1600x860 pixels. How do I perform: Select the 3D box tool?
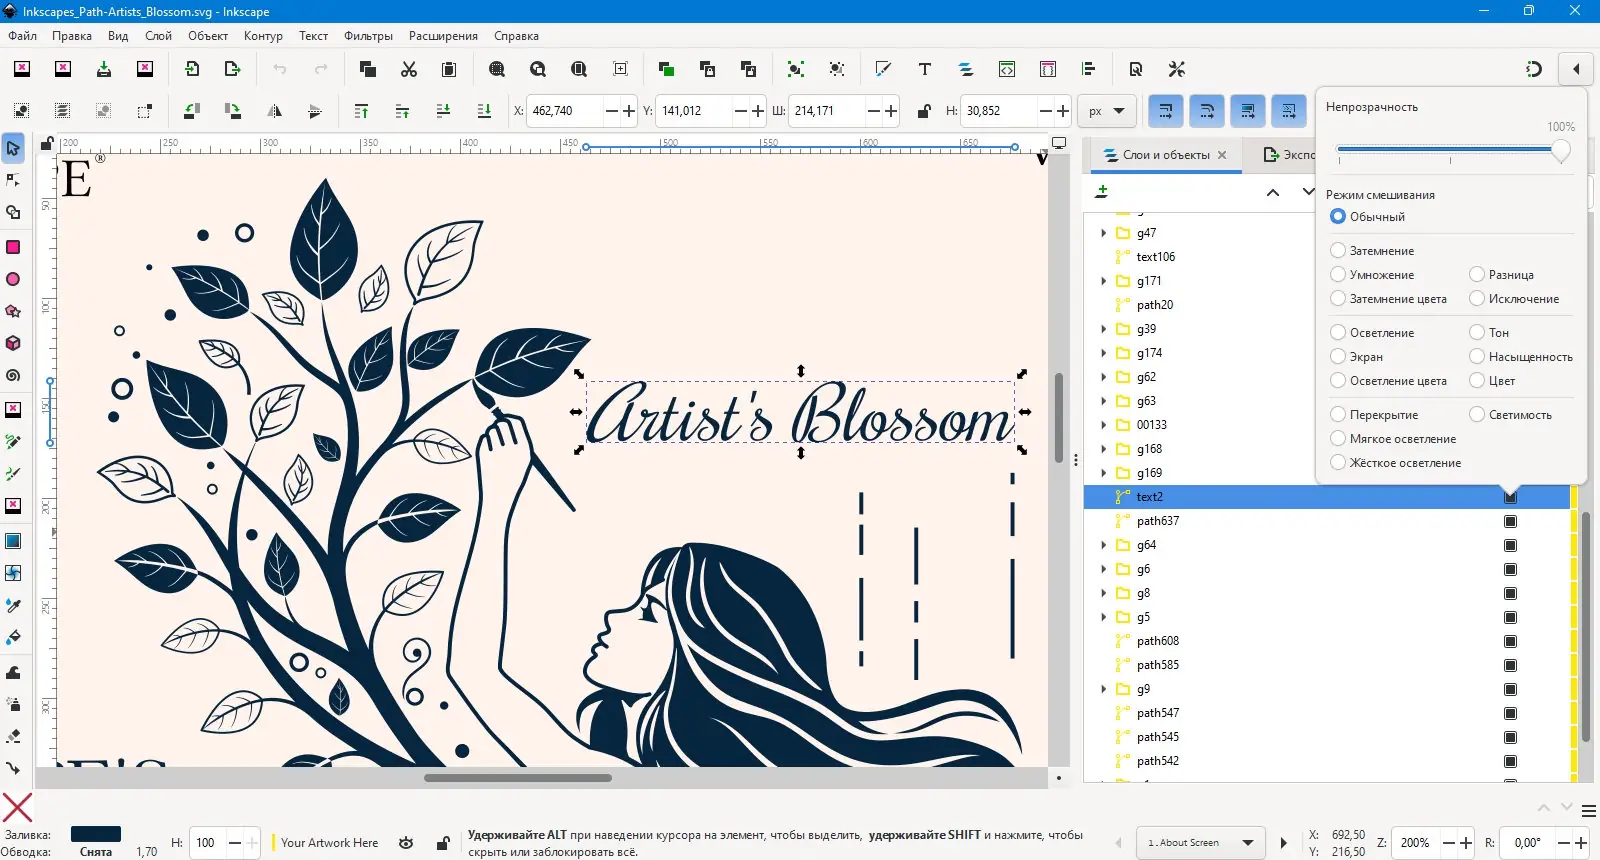click(13, 343)
